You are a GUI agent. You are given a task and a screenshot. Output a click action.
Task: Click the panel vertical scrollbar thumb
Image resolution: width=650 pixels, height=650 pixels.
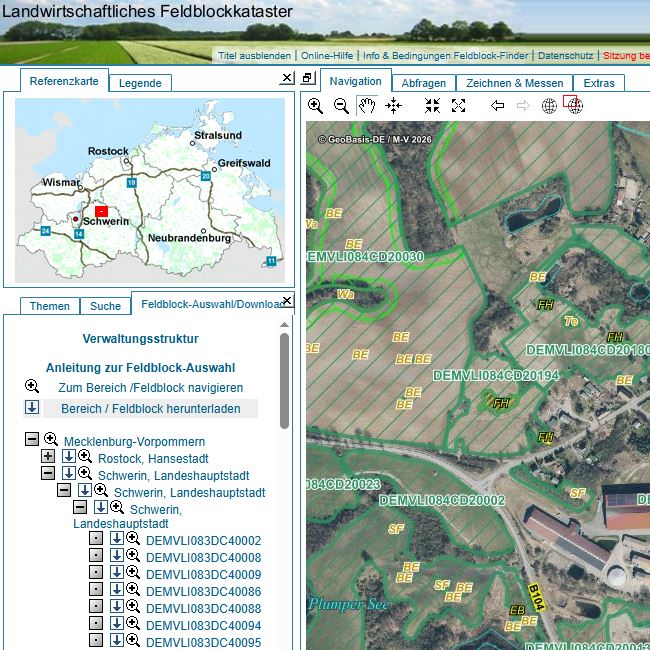284,381
